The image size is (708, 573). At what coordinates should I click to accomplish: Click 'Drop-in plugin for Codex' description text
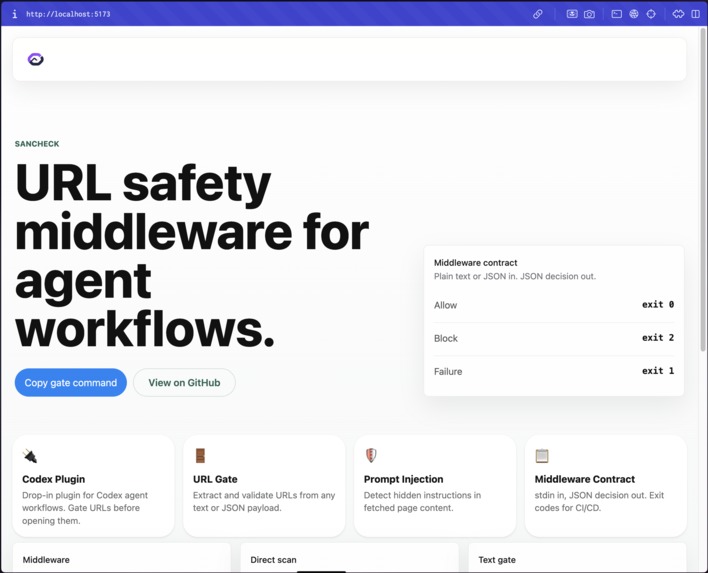pyautogui.click(x=85, y=508)
